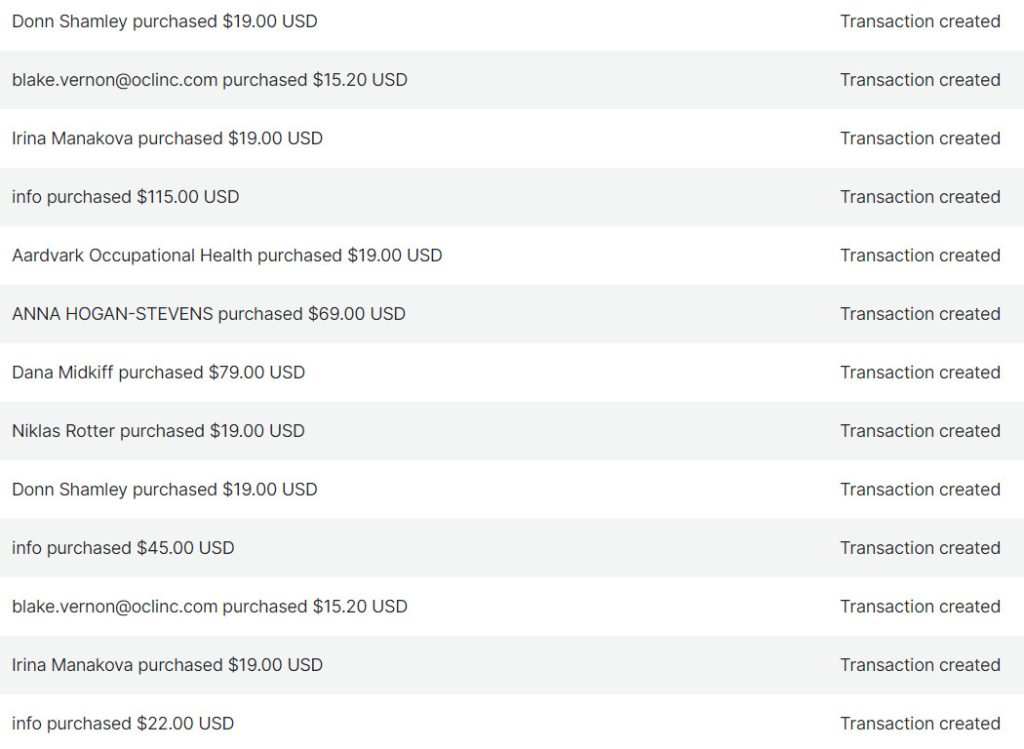Viewport: 1024px width, 749px height.
Task: Open the Aardvark Occupational Health purchase entry
Action: tap(226, 256)
